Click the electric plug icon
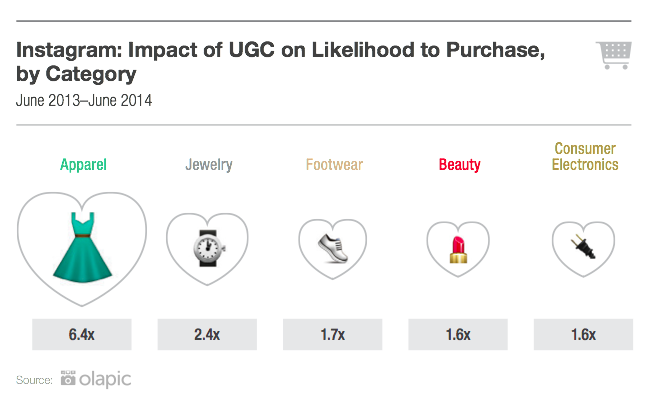 (584, 247)
